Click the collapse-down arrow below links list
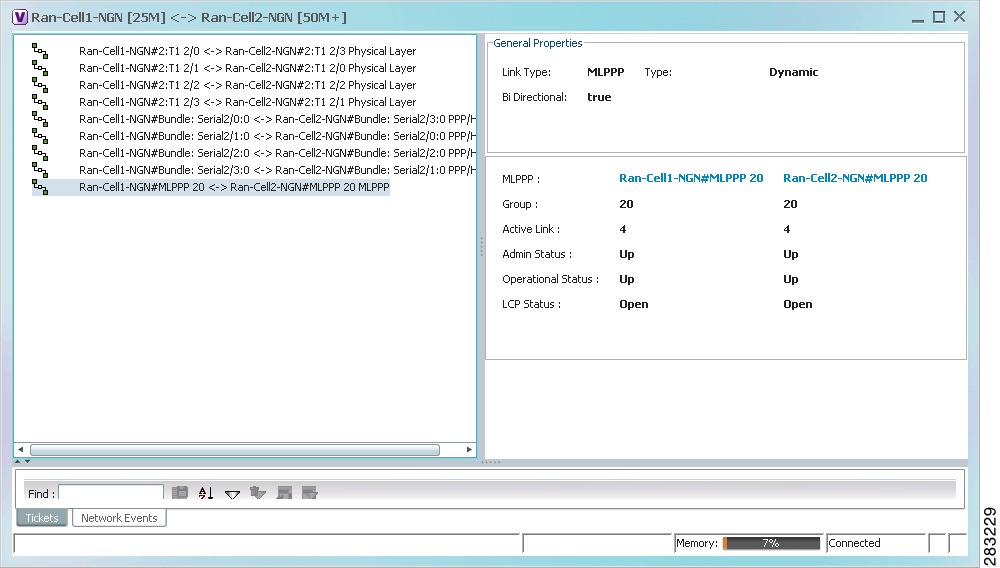The height and width of the screenshot is (568, 1000). tap(27, 461)
